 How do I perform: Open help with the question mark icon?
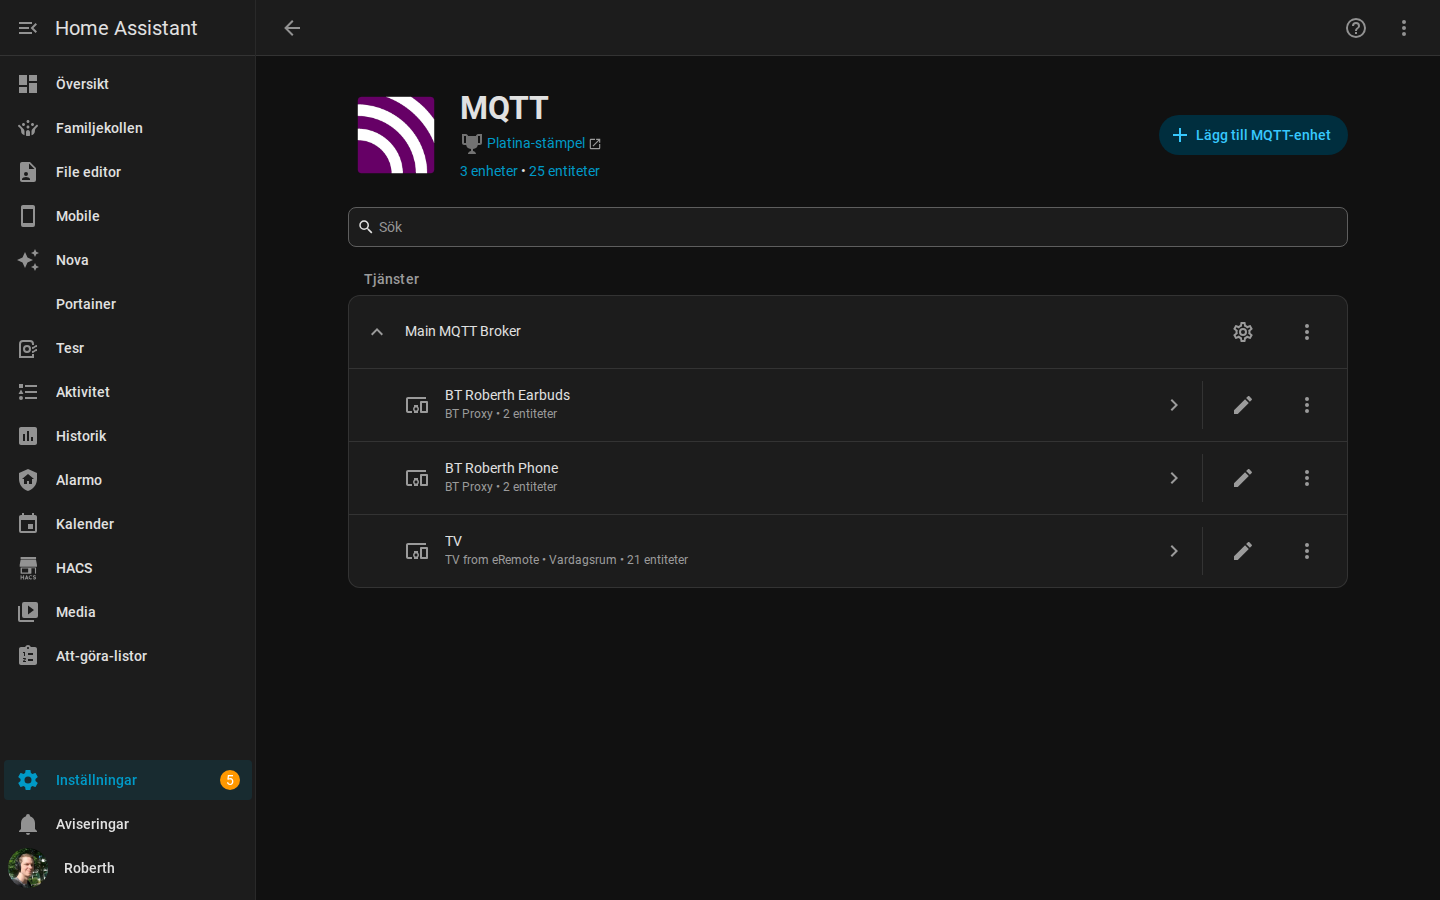1356,28
